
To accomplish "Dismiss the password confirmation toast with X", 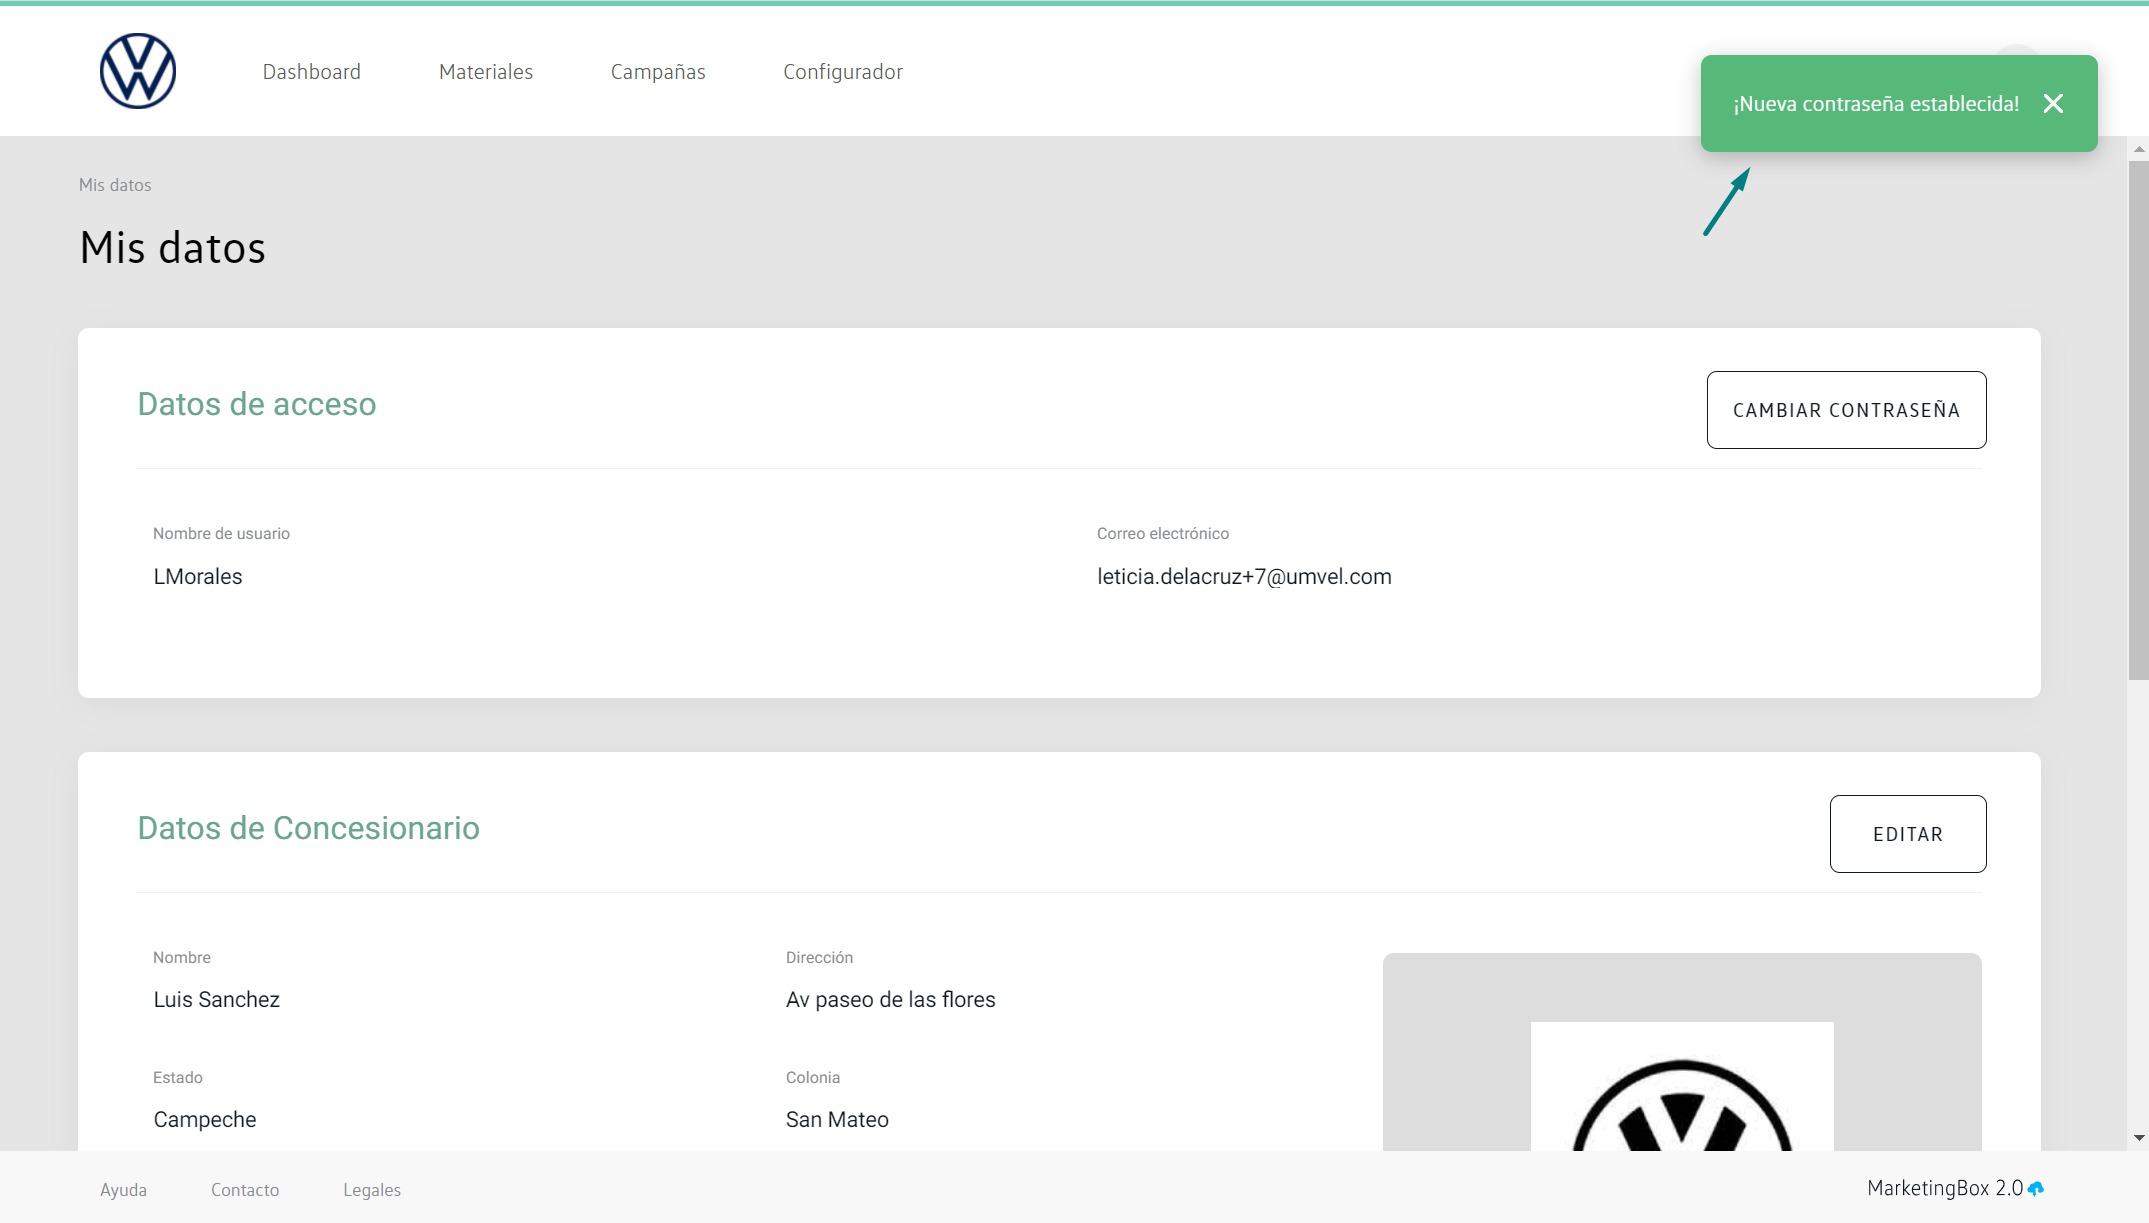I will click(x=2053, y=104).
